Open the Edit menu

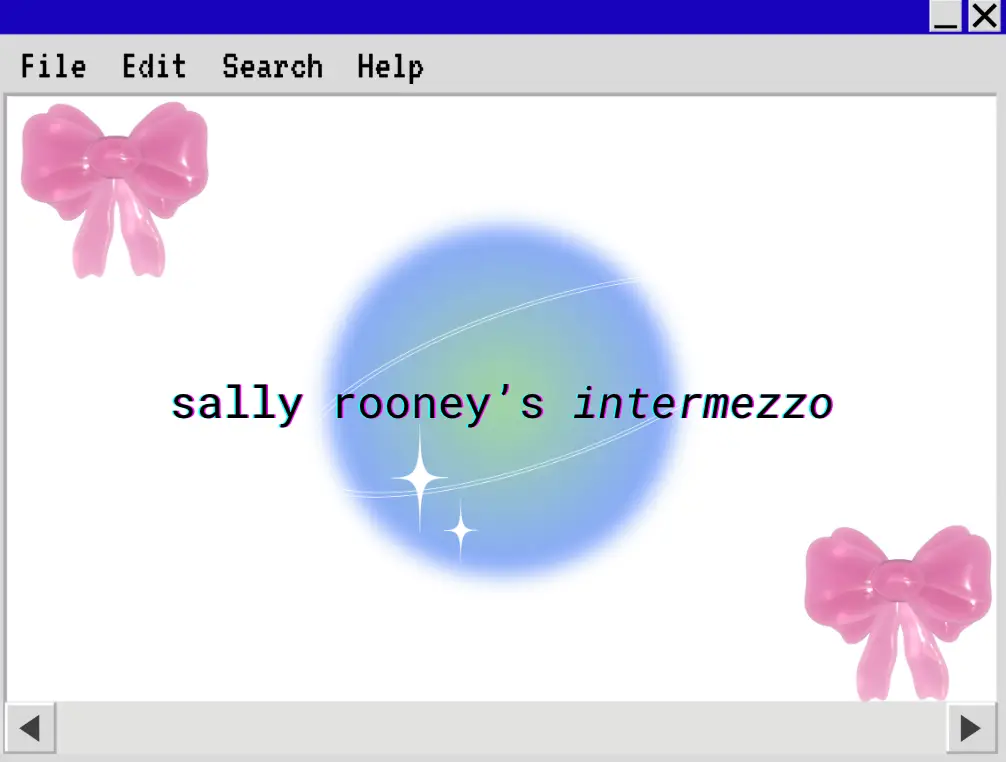[154, 66]
